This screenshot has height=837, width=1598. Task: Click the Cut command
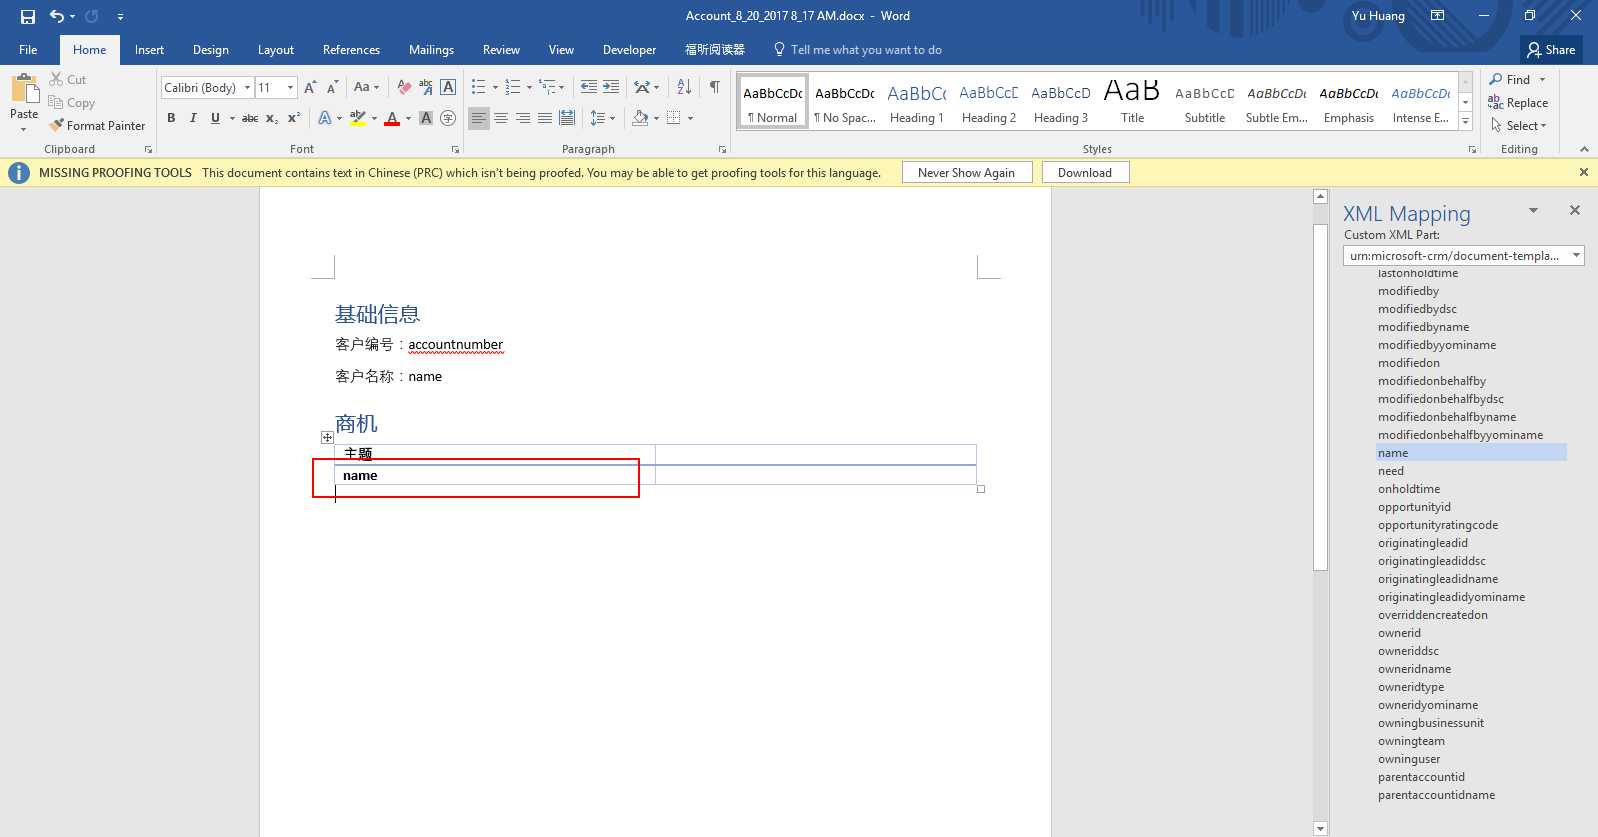pyautogui.click(x=68, y=79)
